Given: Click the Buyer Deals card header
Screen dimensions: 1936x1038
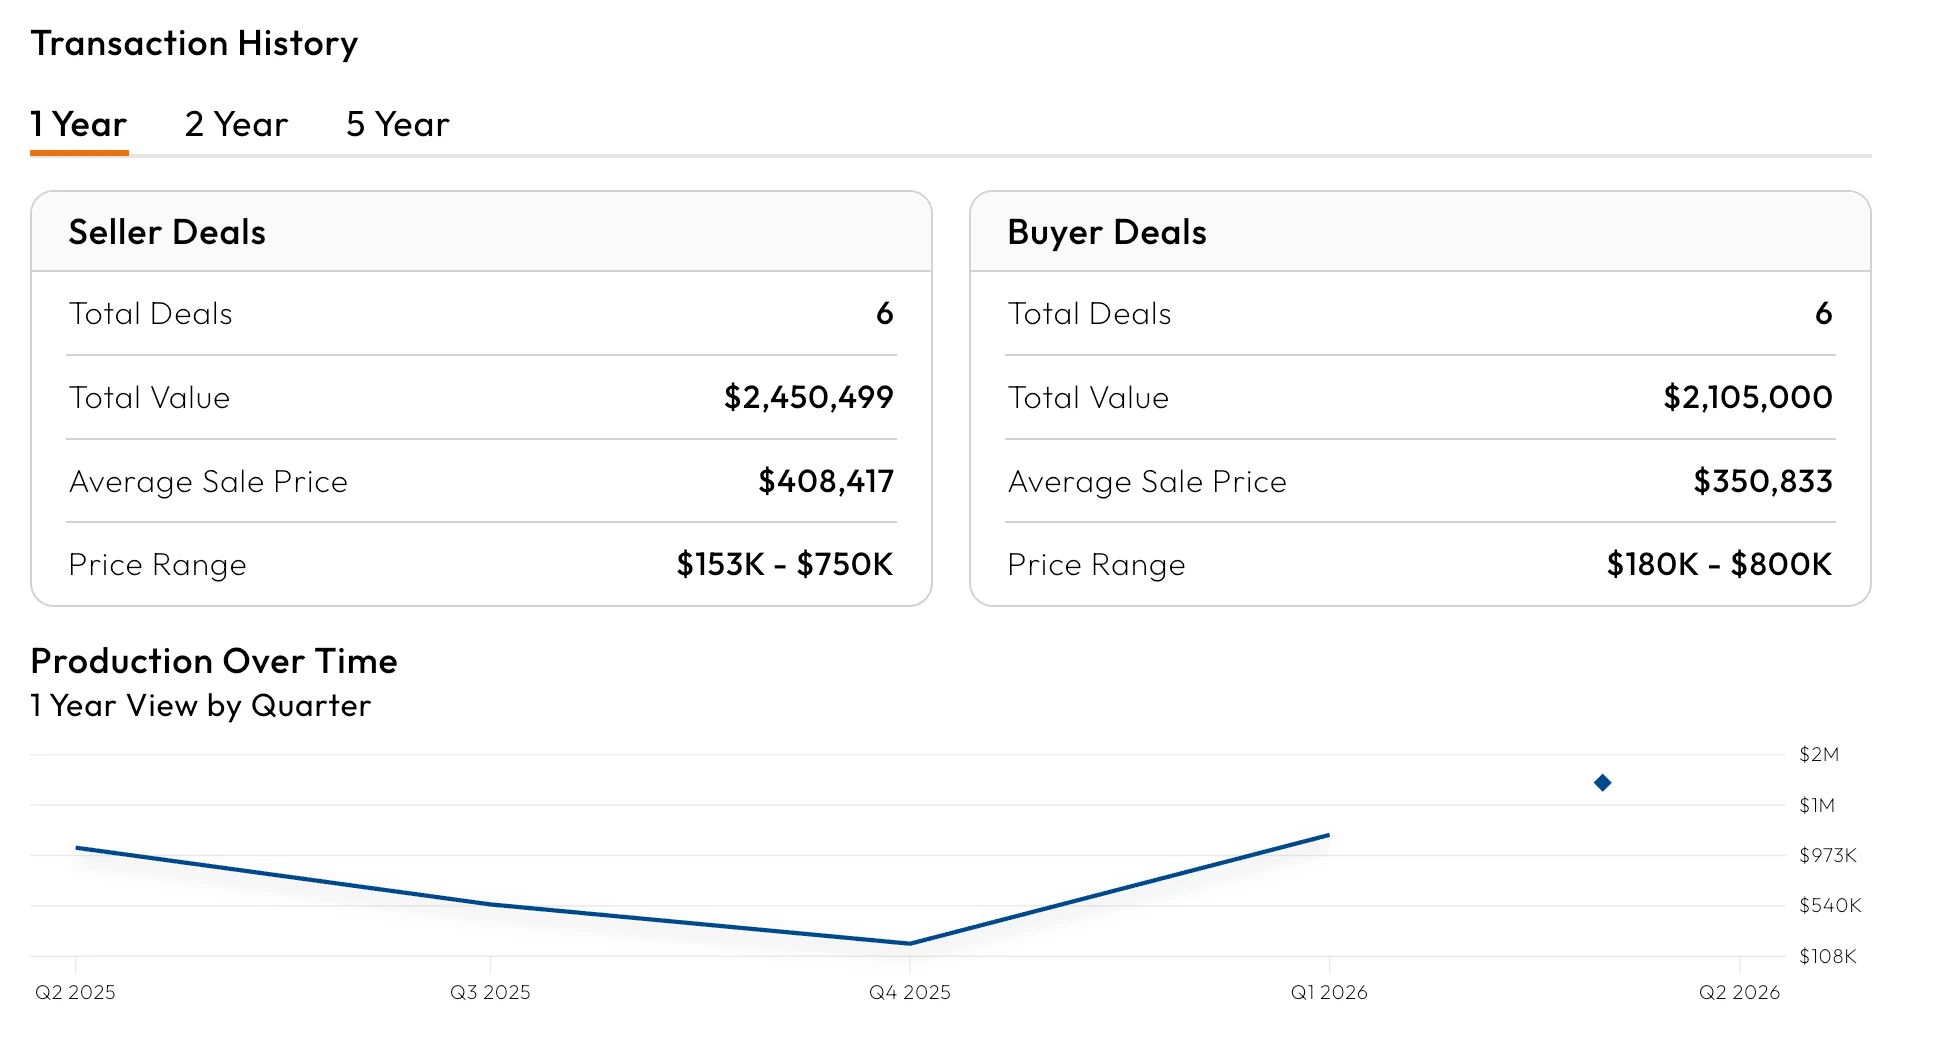Looking at the screenshot, I should (1420, 232).
